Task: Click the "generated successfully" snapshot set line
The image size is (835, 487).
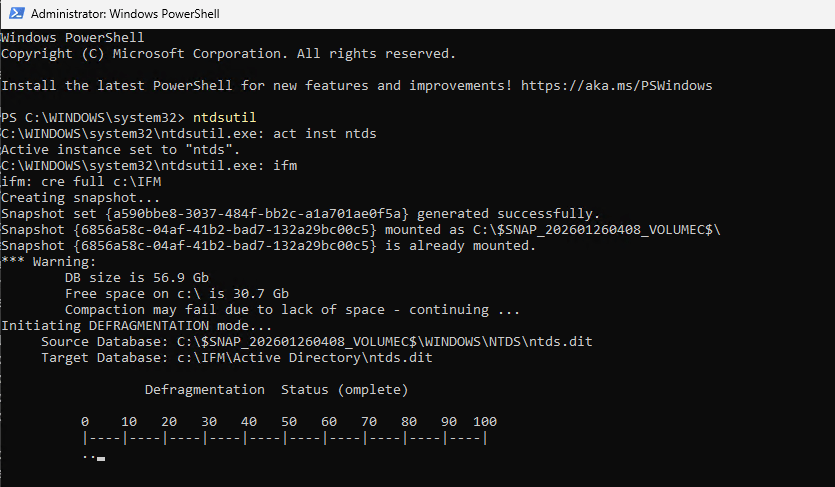Action: 300,213
